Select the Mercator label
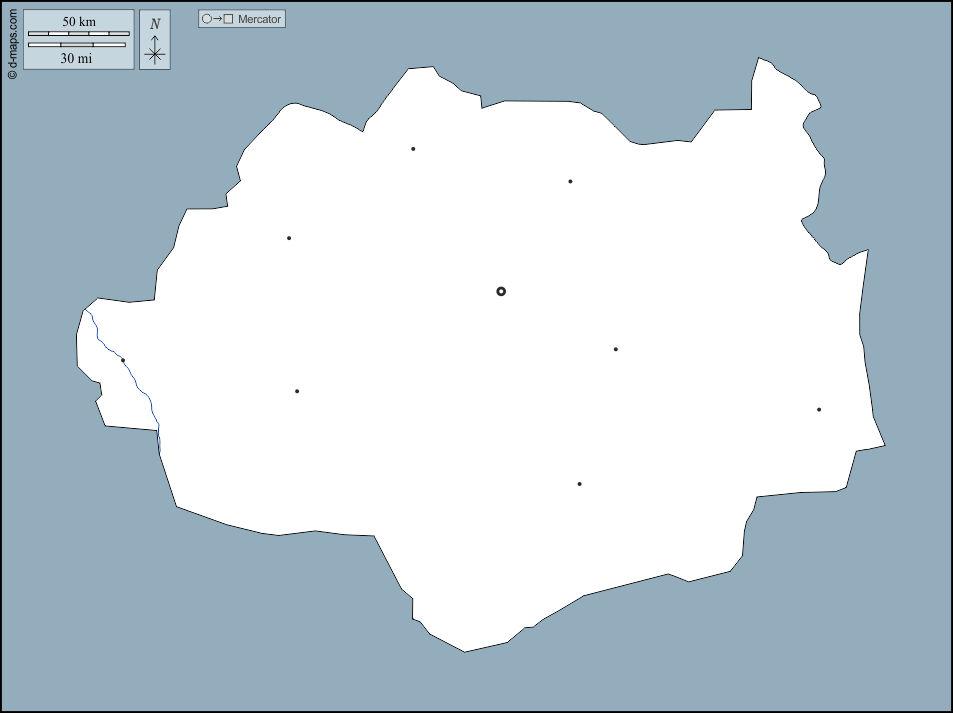This screenshot has height=713, width=953. pos(259,18)
